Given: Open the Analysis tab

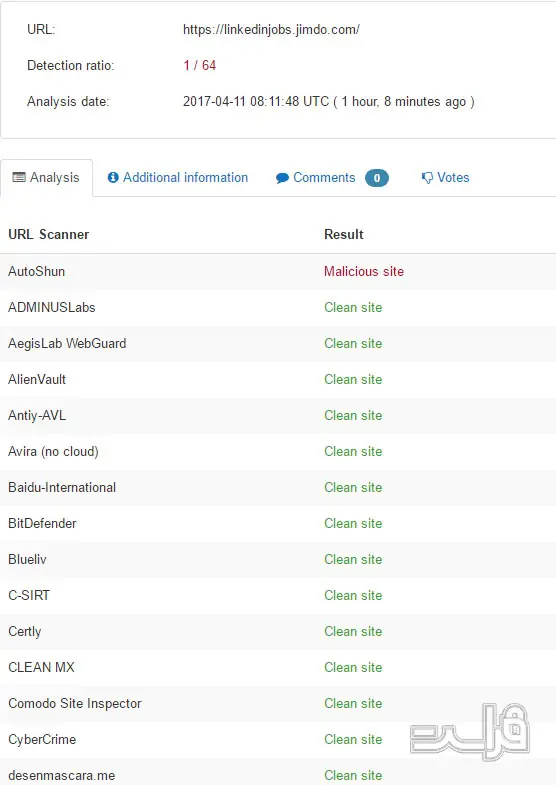Looking at the screenshot, I should 46,178.
